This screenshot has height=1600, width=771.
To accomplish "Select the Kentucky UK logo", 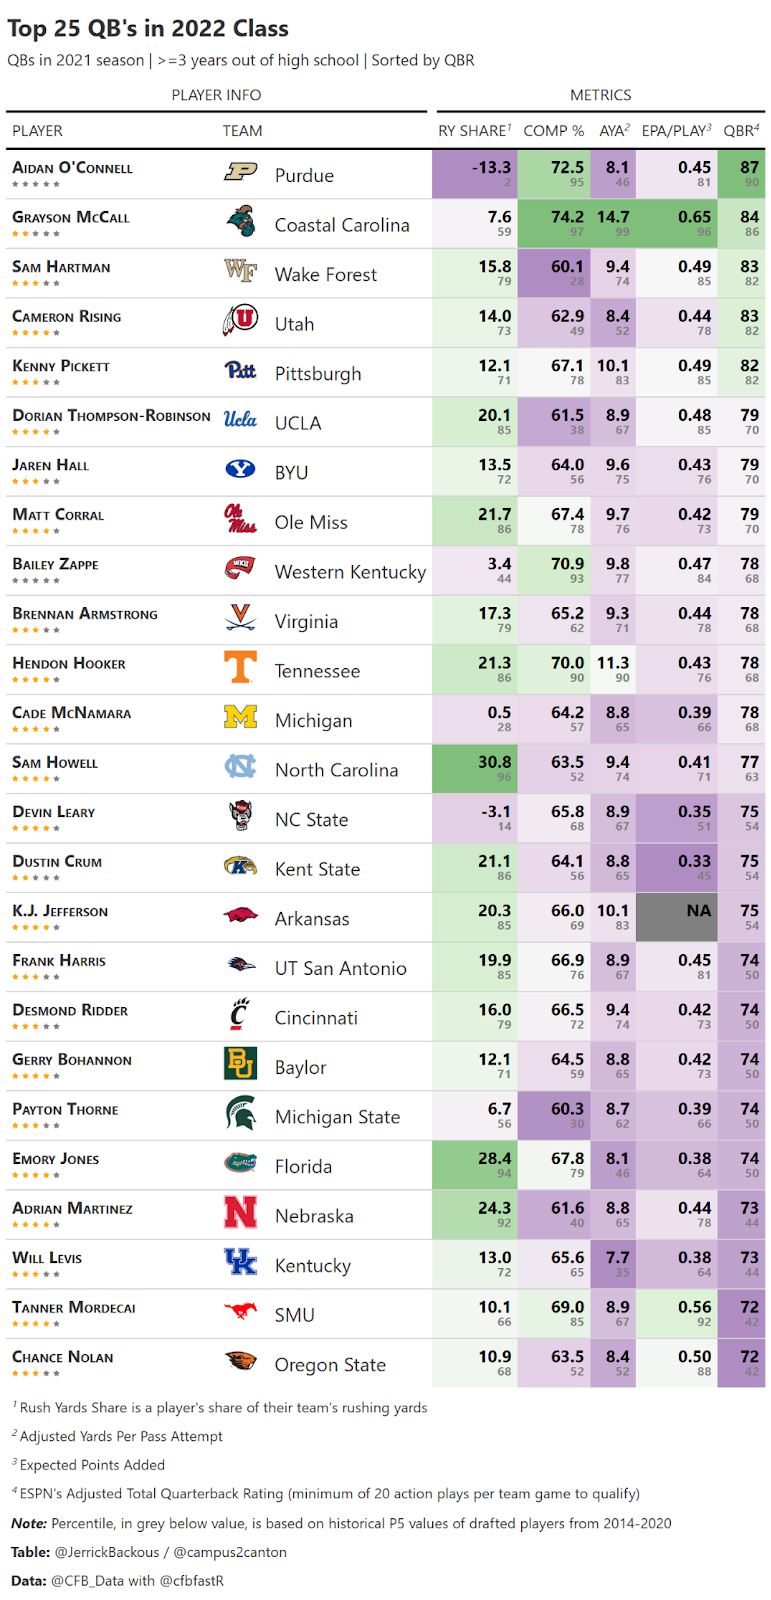I will [x=240, y=1262].
